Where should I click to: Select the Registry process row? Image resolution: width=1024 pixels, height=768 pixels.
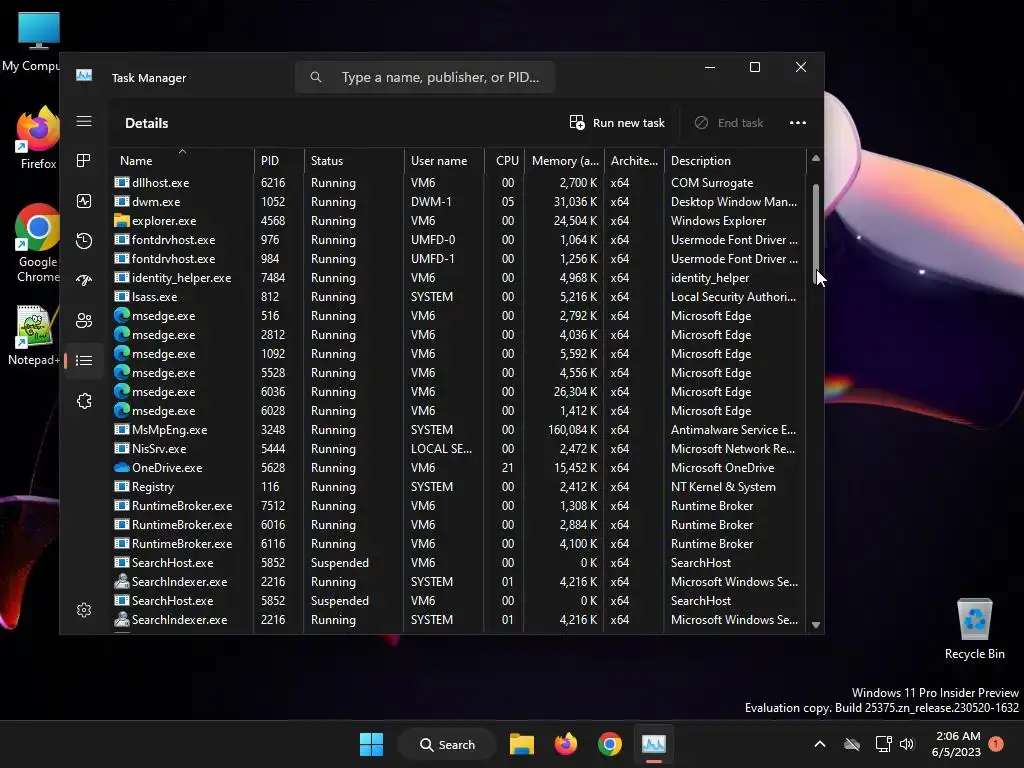pos(459,487)
